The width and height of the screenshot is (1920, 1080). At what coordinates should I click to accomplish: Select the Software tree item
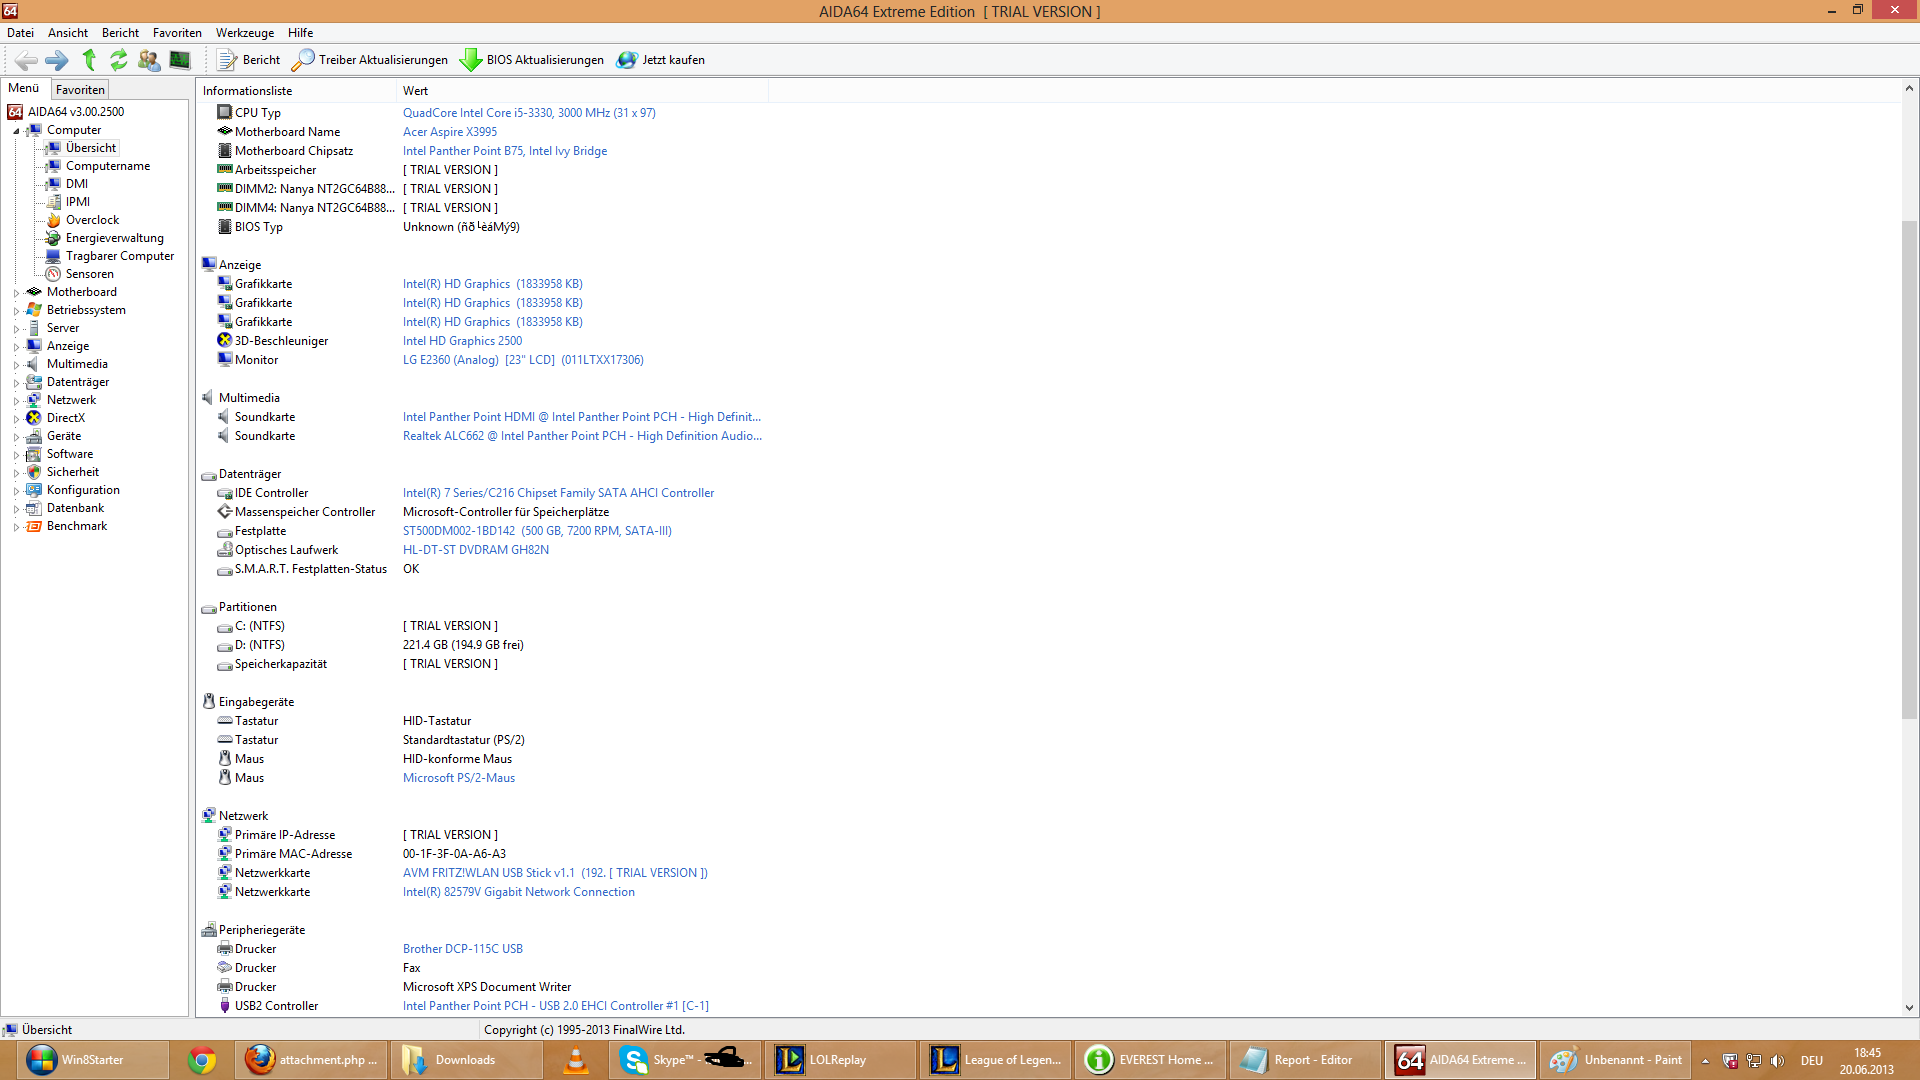point(70,454)
